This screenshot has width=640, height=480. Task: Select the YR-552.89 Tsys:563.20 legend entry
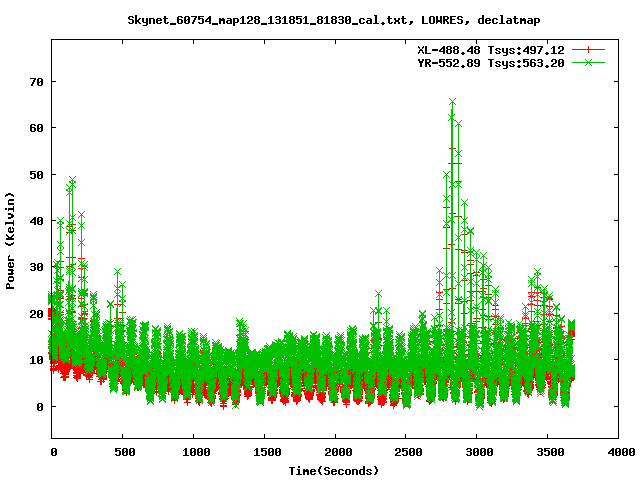pos(491,63)
